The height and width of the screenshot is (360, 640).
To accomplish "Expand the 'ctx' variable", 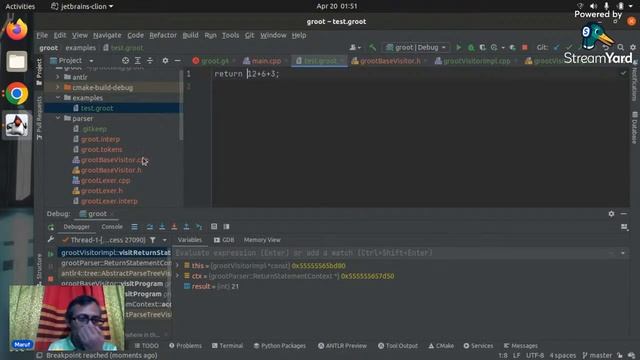I will pyautogui.click(x=178, y=276).
